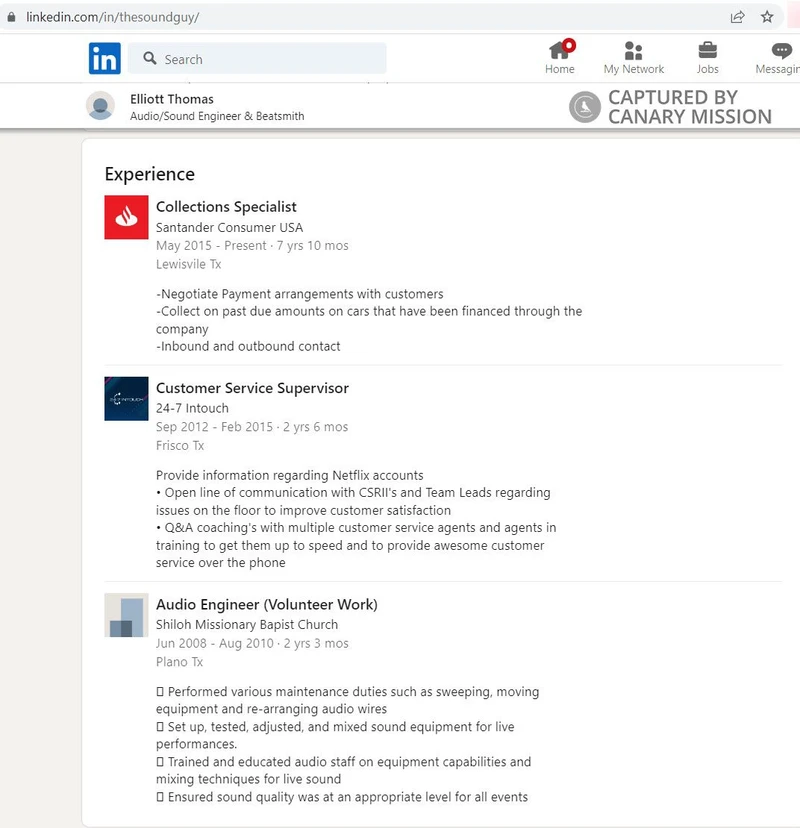Click Audio Engineer (Volunteer Work) title
800x828 pixels.
(267, 605)
